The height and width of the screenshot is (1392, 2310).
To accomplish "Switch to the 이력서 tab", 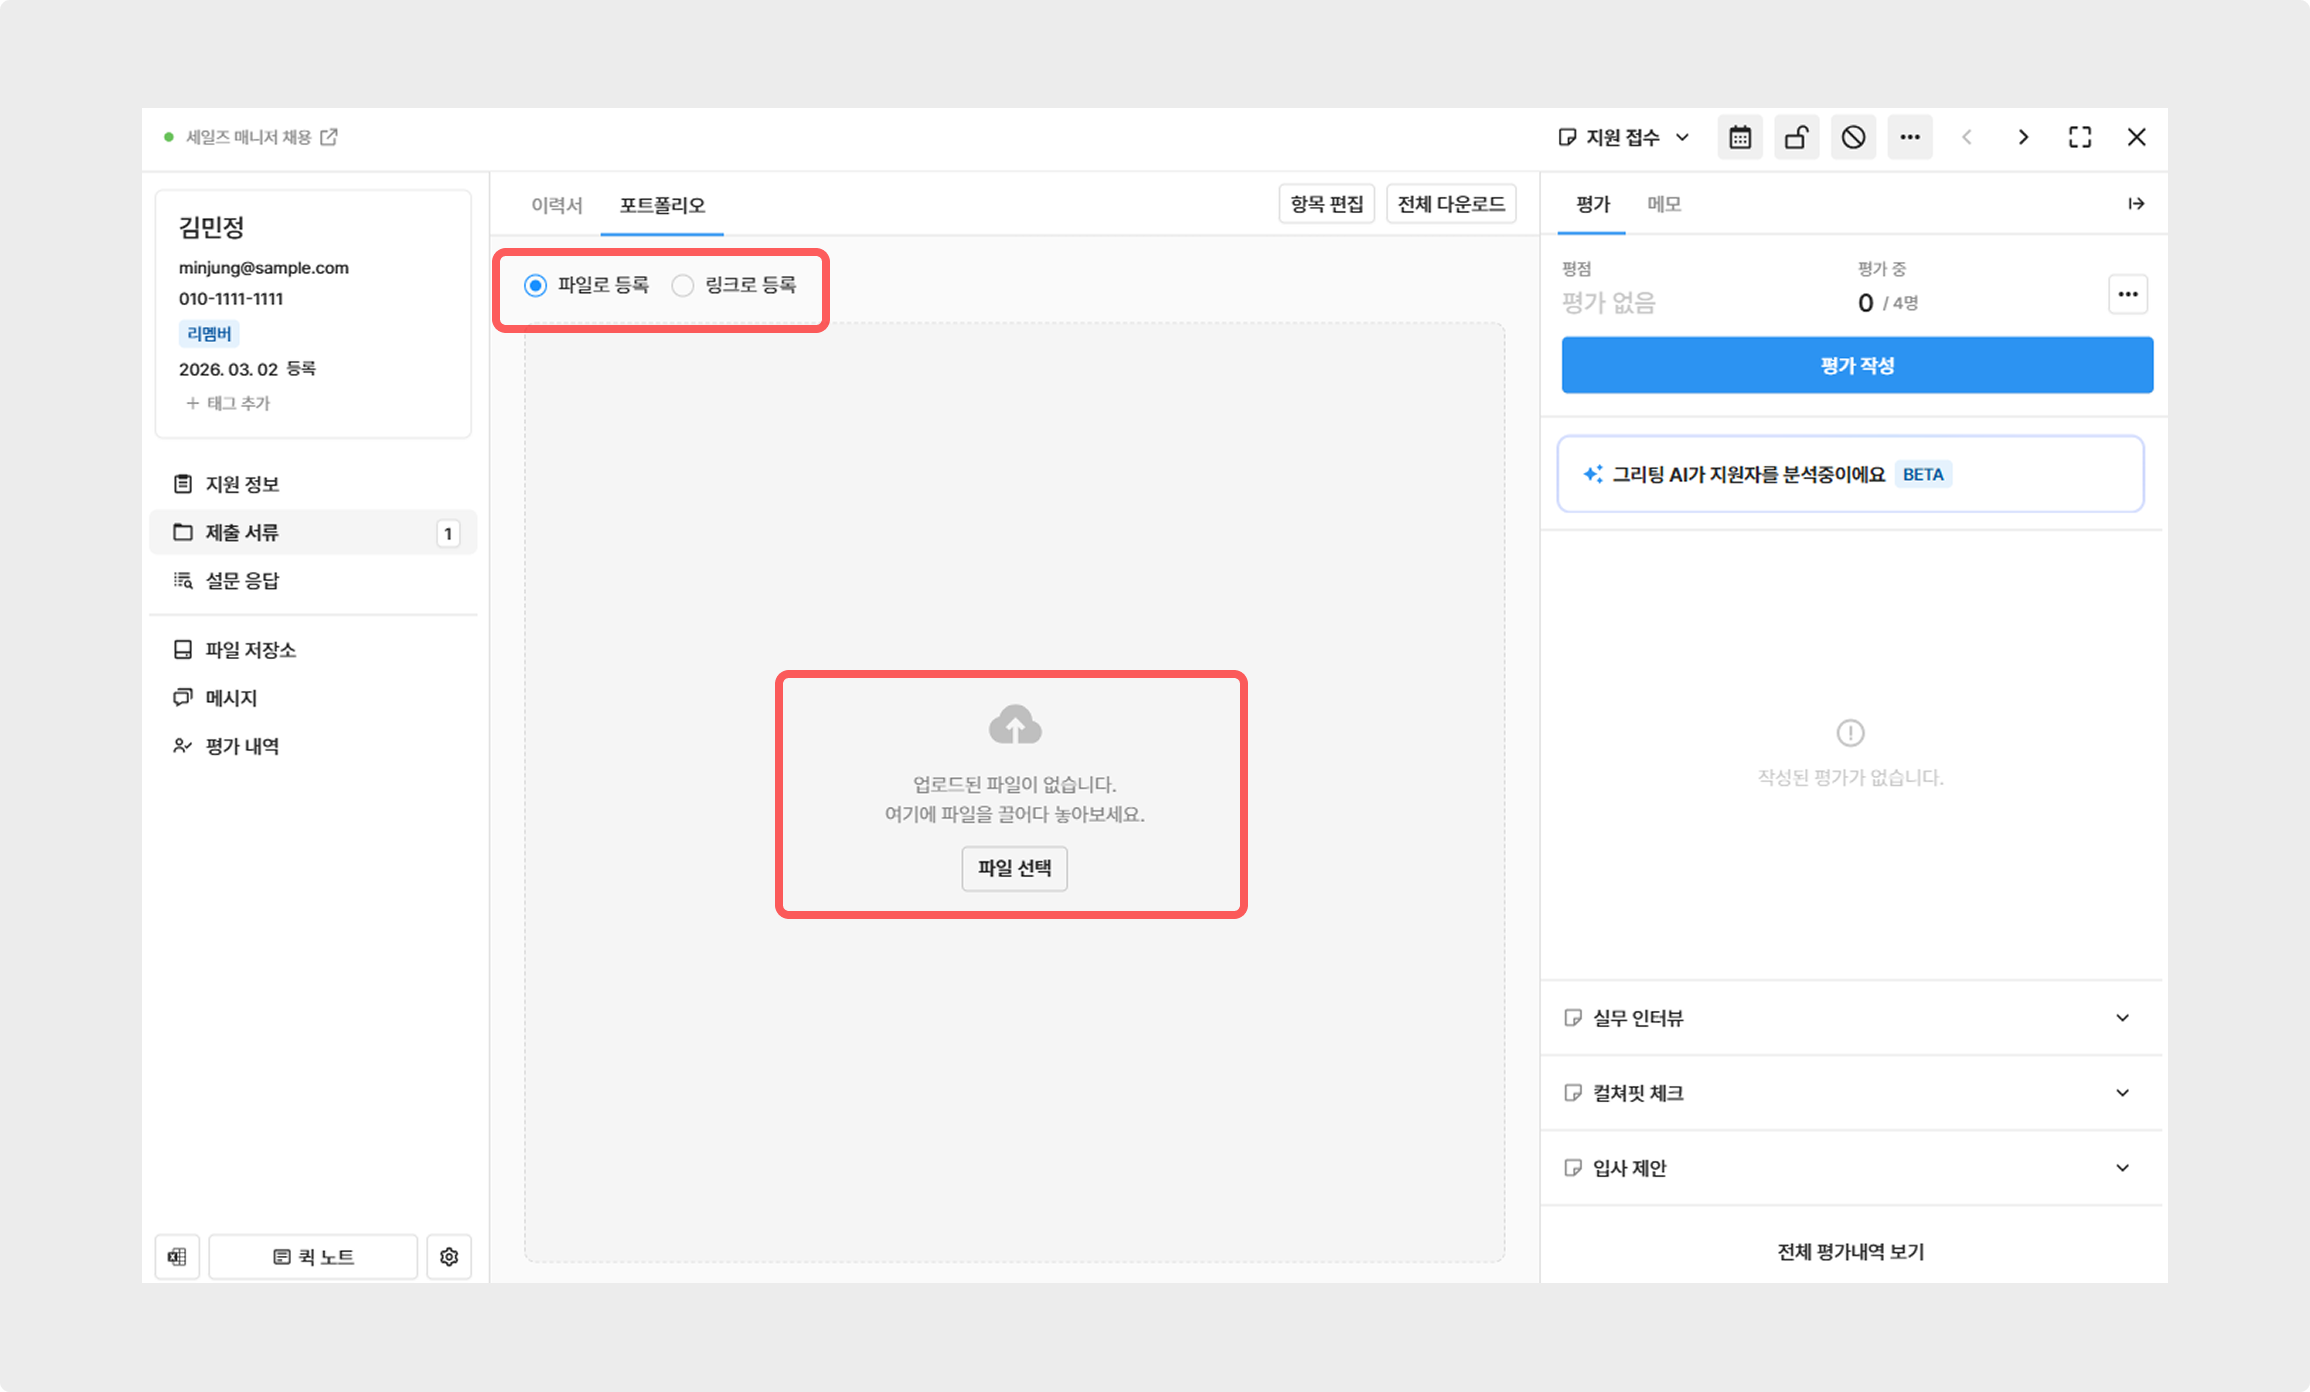I will pos(556,205).
